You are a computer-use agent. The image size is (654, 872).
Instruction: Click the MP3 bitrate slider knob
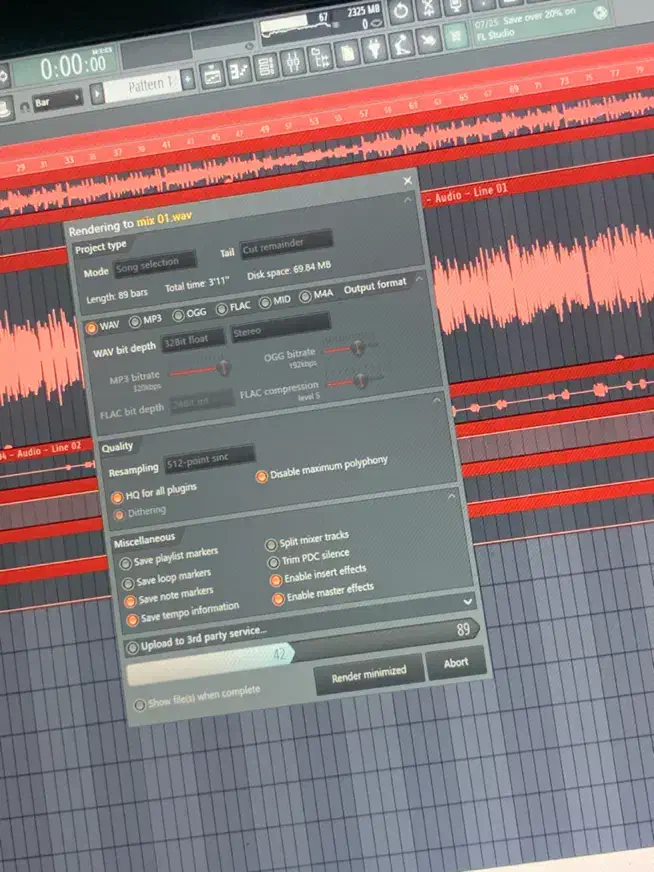click(x=224, y=367)
